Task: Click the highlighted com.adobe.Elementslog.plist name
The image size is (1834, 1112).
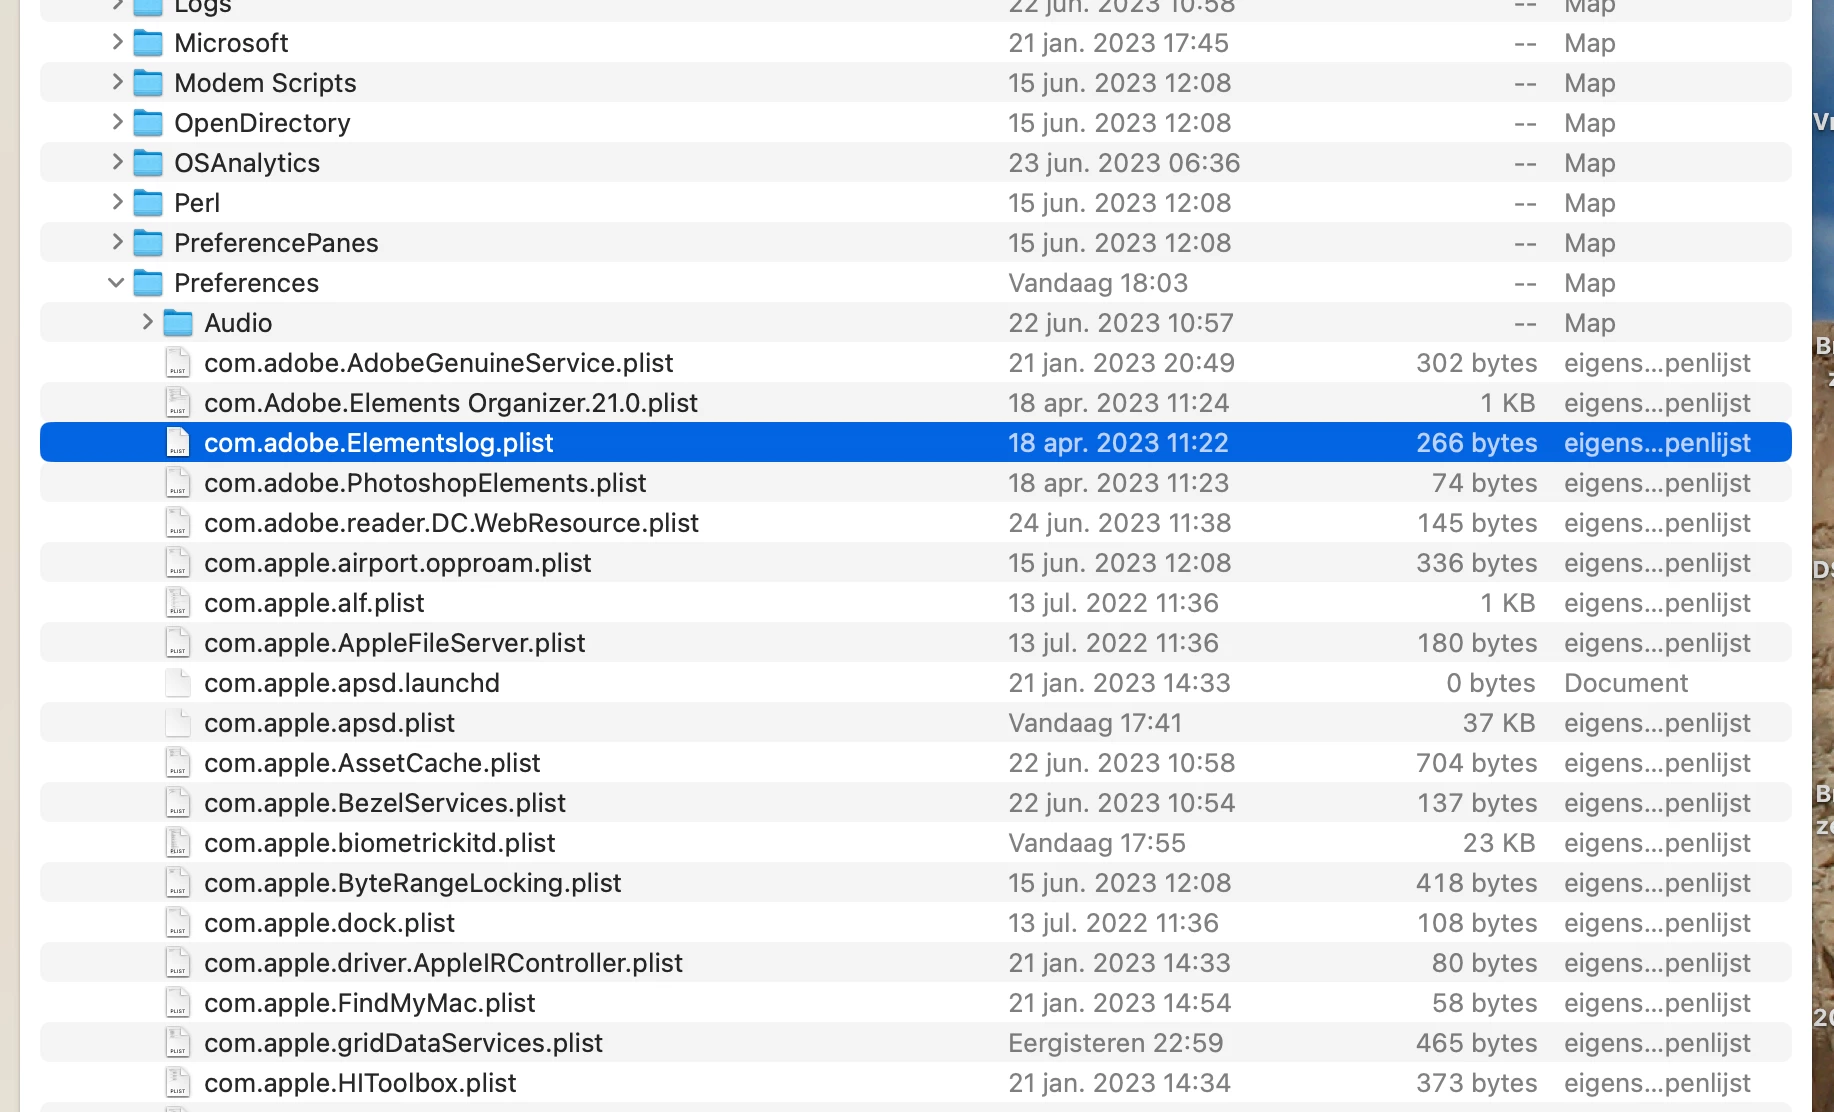Action: (379, 443)
